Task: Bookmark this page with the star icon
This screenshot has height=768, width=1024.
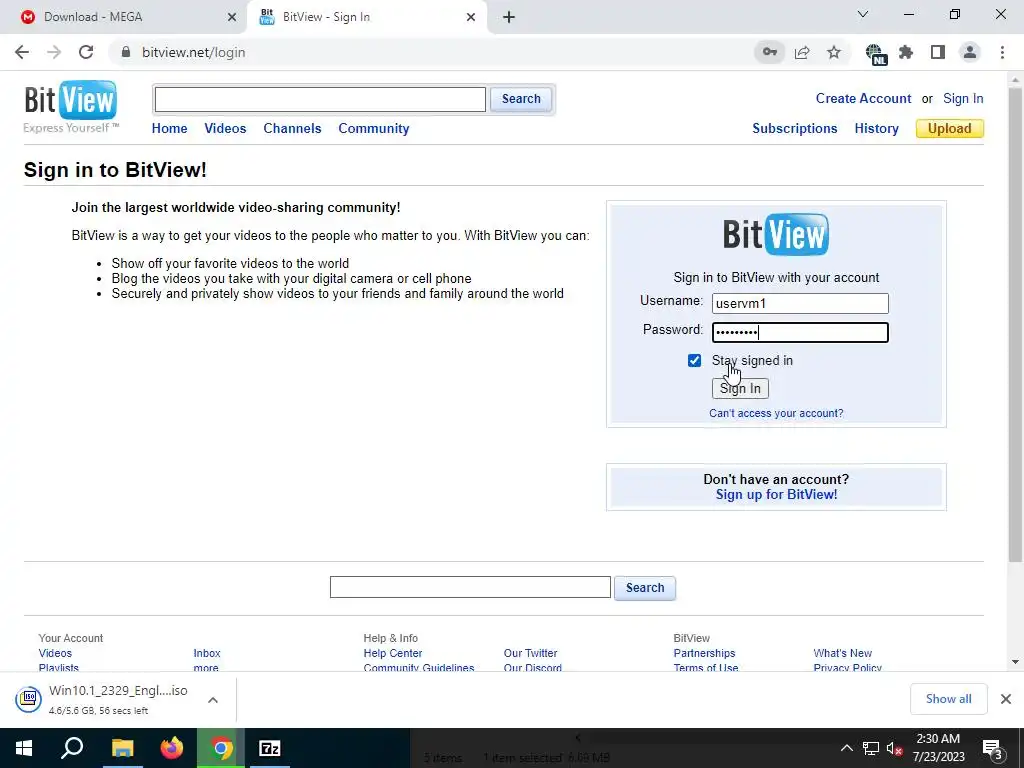Action: click(834, 52)
